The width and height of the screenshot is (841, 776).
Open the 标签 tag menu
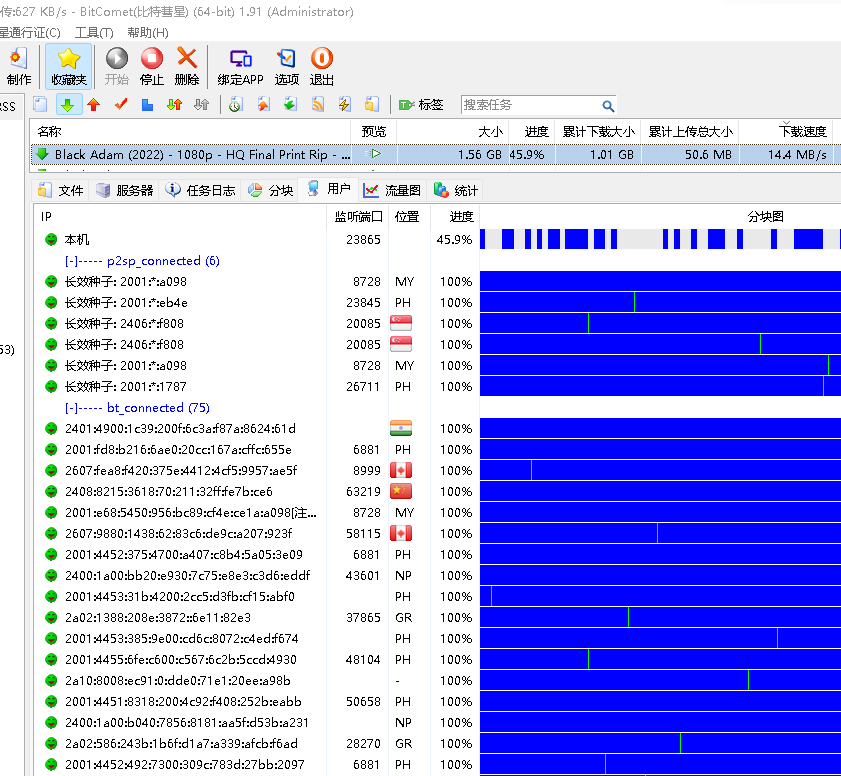tap(421, 105)
